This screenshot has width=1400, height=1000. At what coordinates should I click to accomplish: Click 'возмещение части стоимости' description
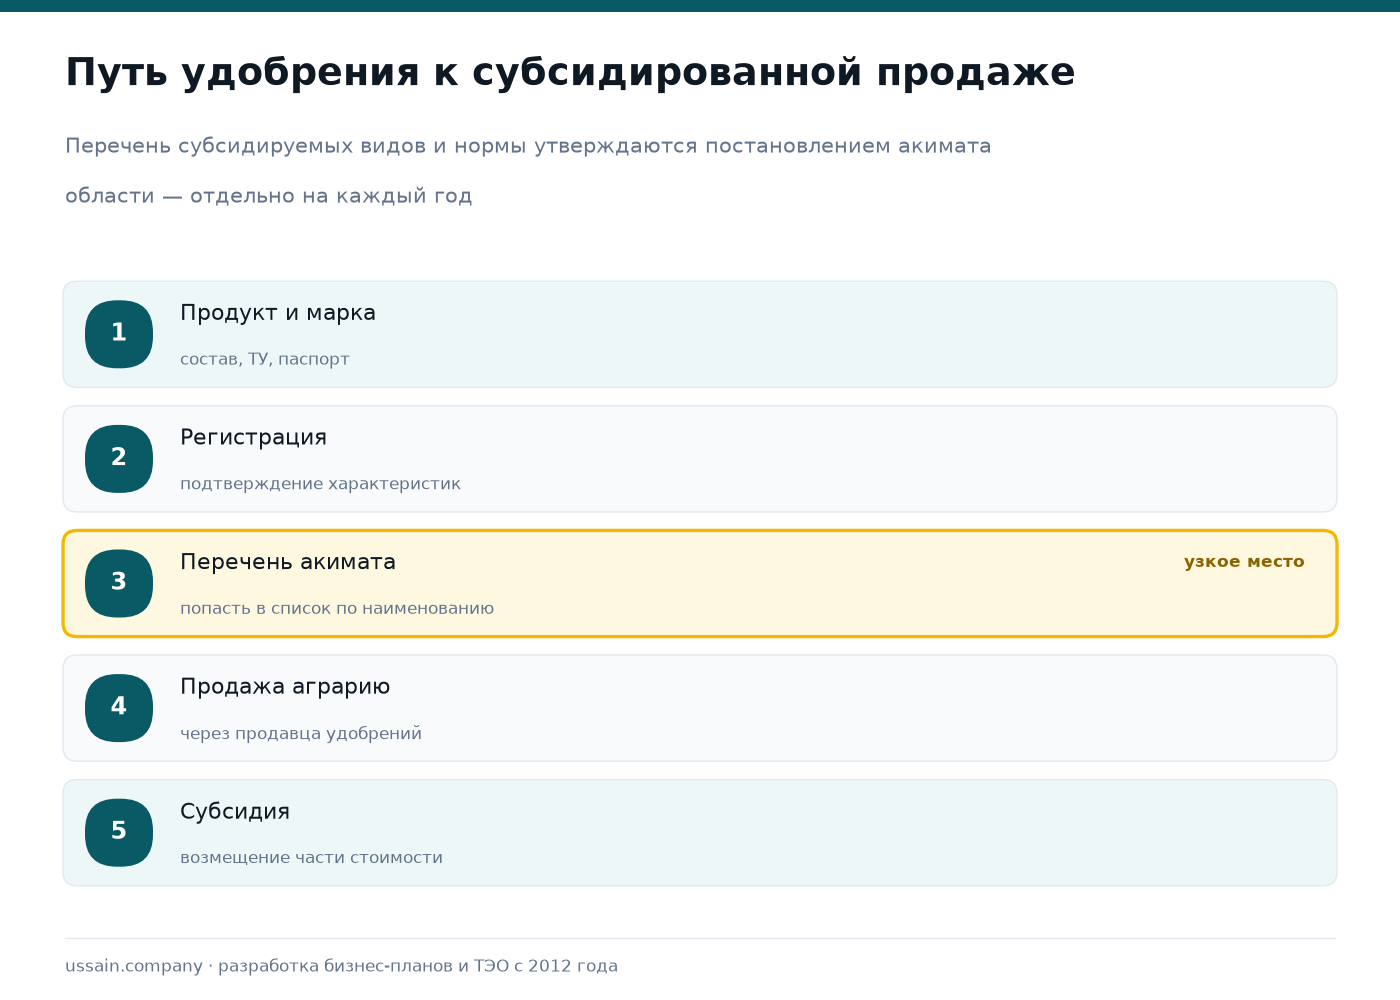pos(311,858)
